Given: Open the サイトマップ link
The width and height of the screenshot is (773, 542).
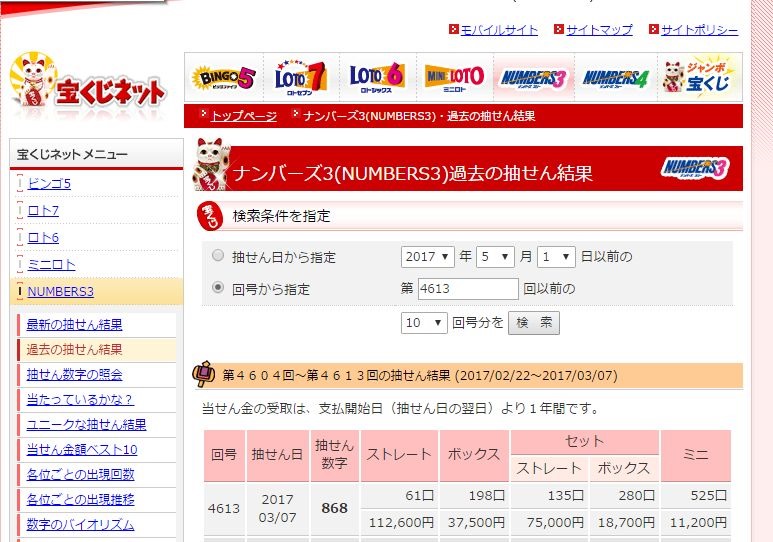Looking at the screenshot, I should [599, 30].
